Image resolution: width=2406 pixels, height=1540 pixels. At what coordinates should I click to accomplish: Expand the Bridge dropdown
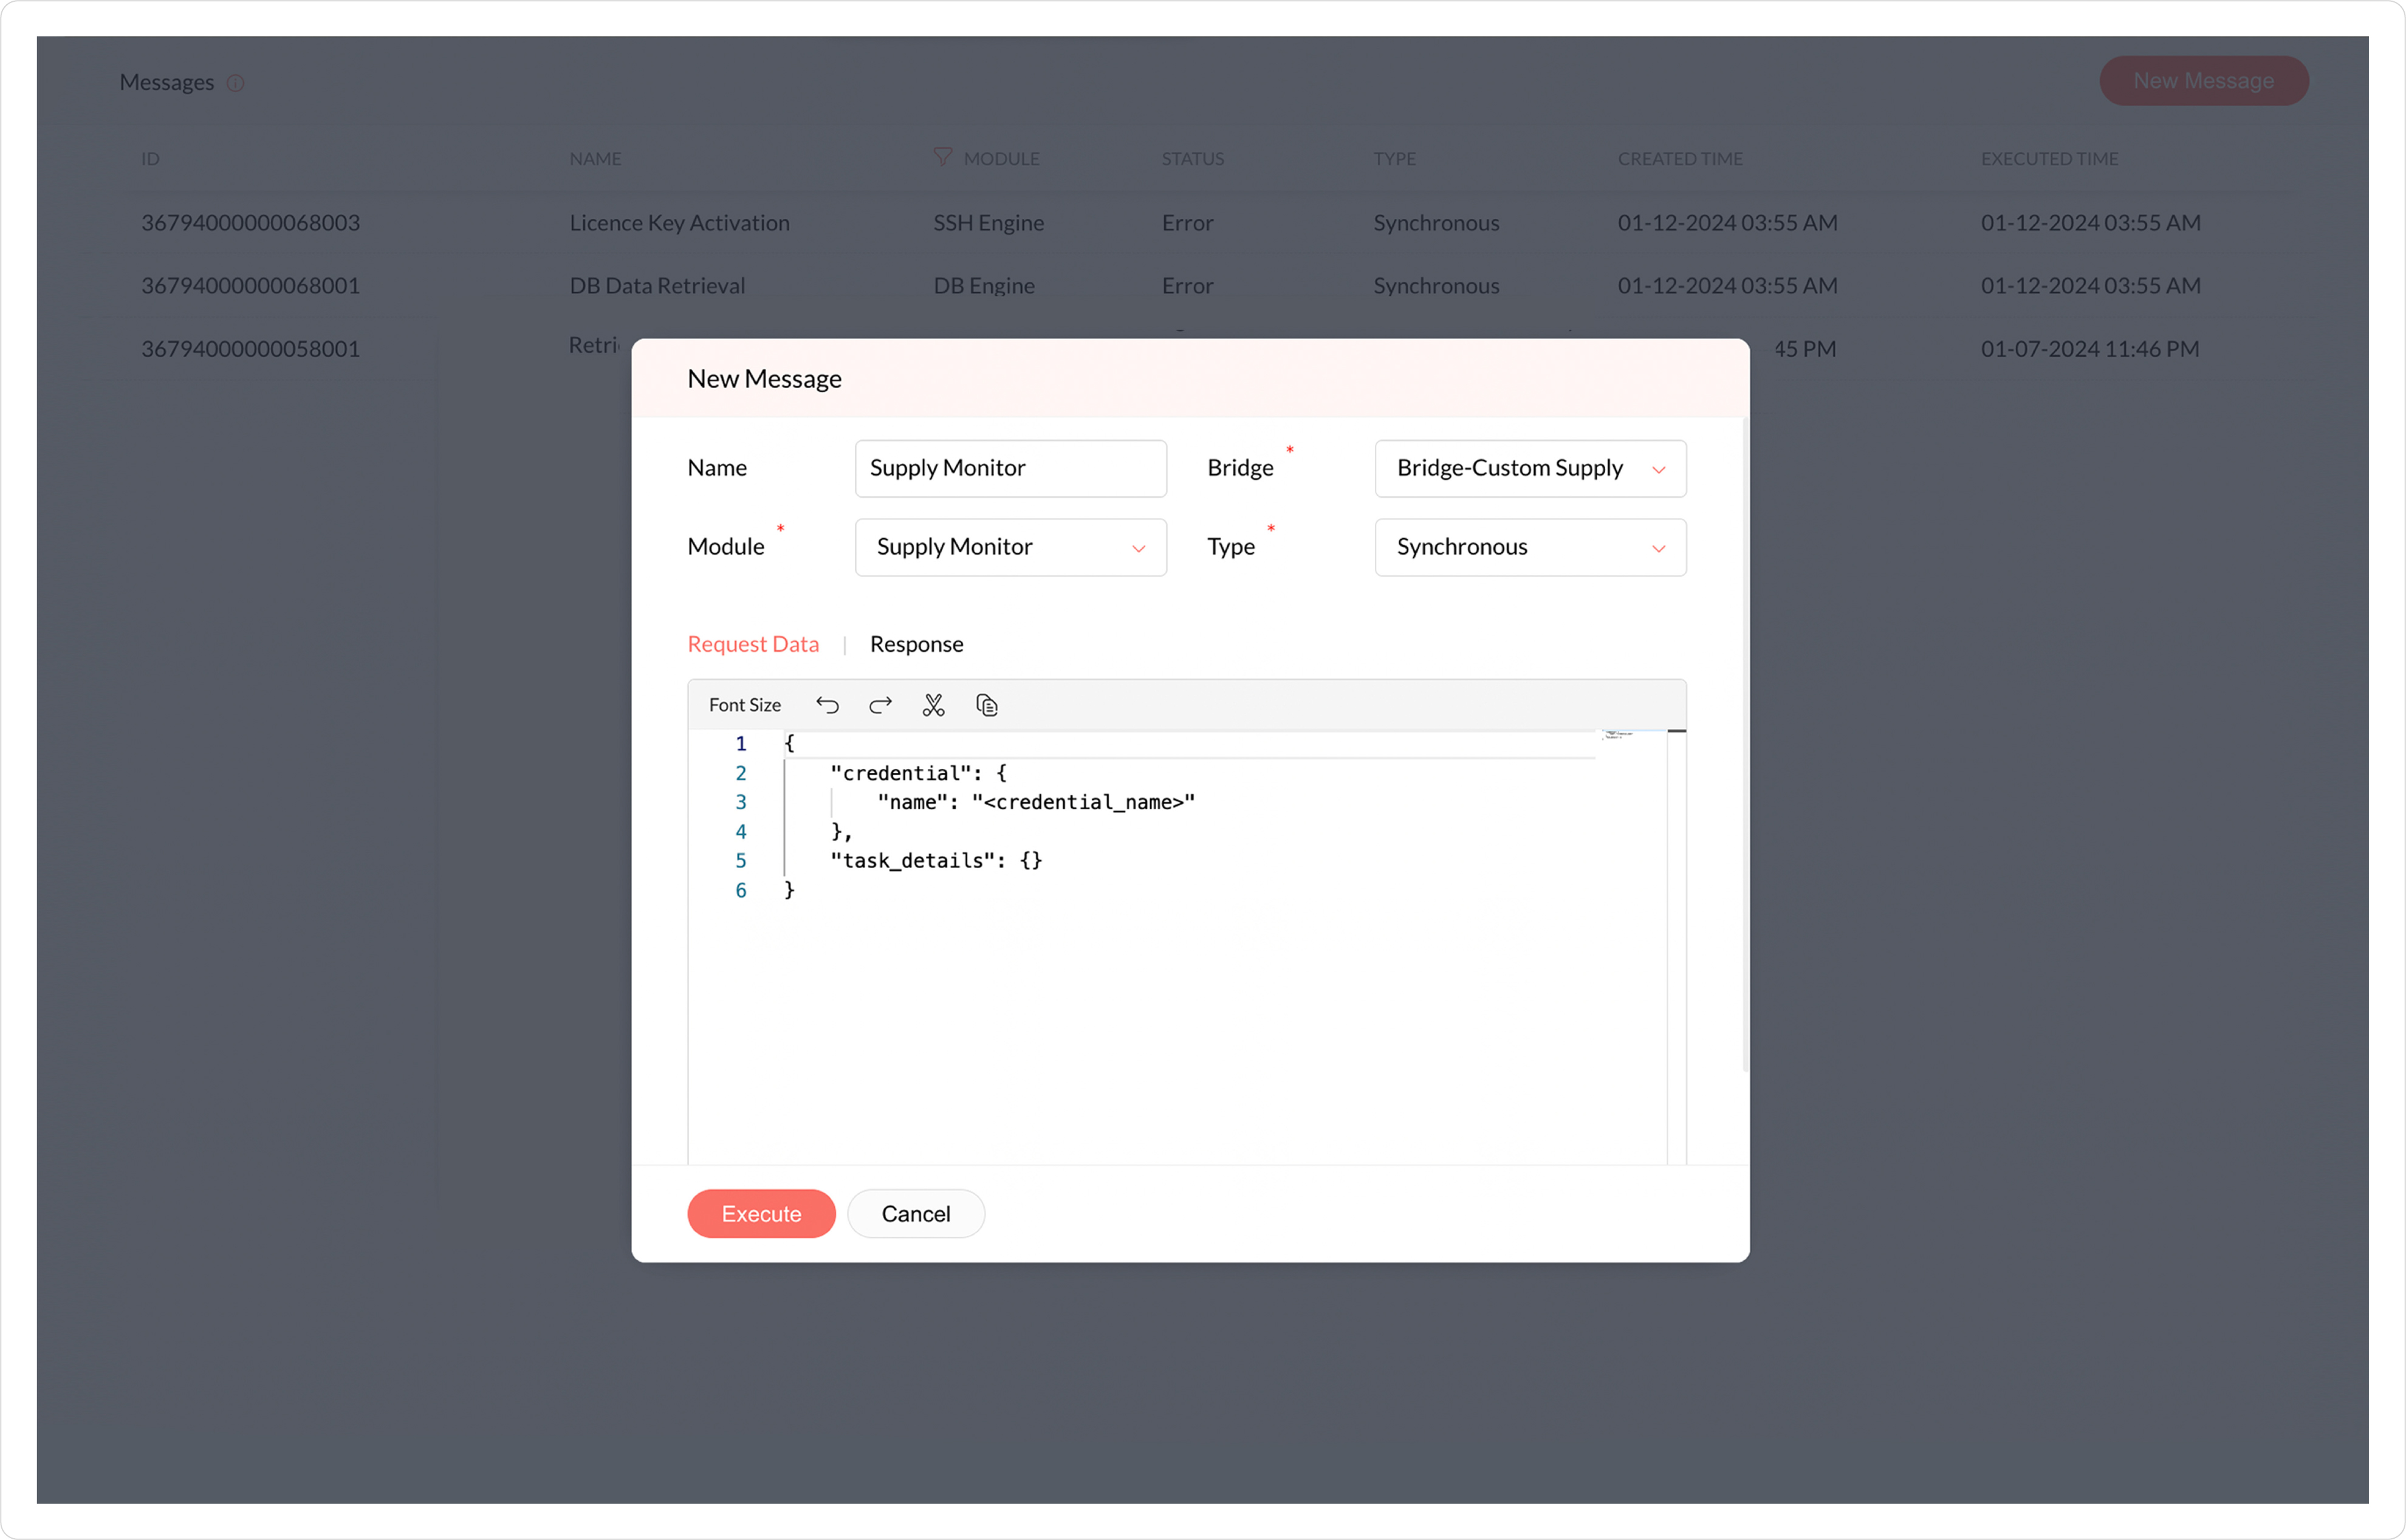(x=1529, y=468)
